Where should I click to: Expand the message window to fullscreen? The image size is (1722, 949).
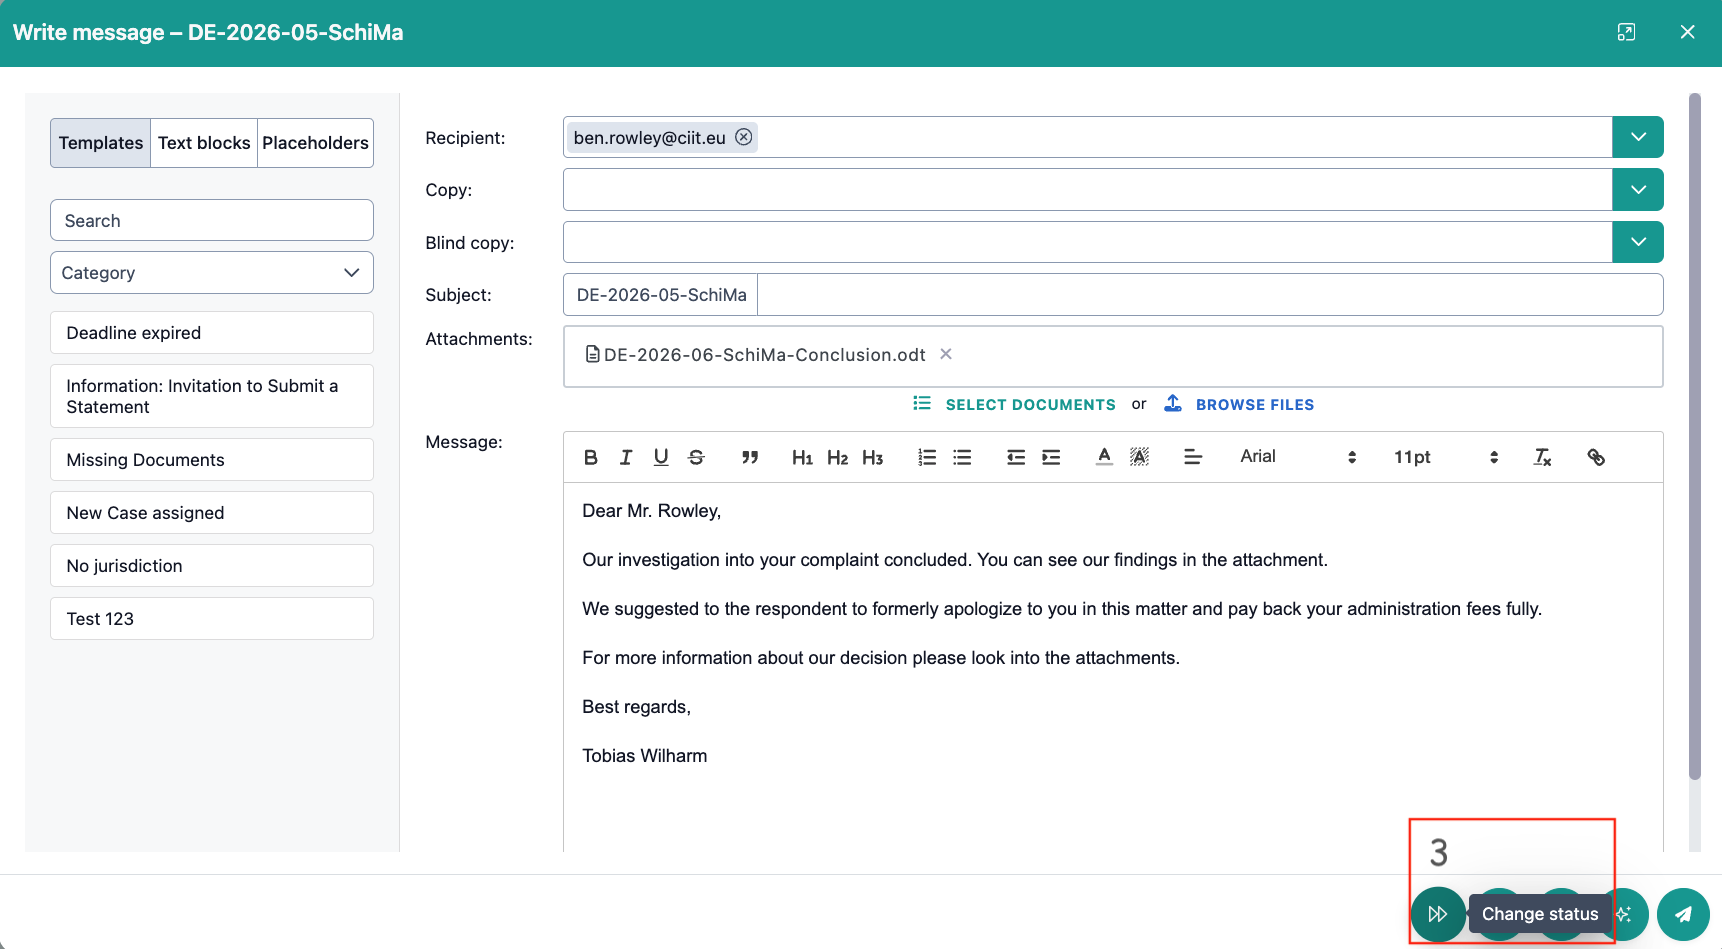1627,32
